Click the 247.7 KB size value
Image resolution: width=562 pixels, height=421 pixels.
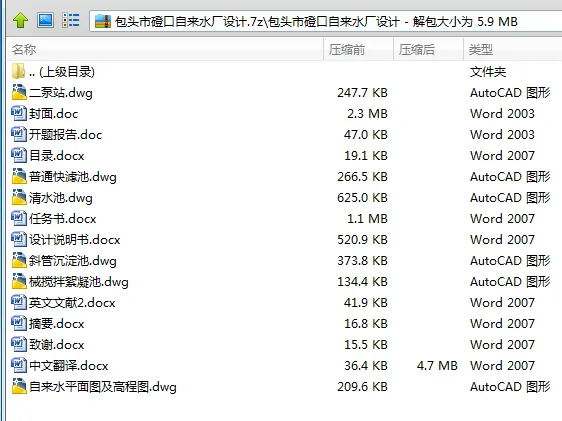[x=362, y=93]
